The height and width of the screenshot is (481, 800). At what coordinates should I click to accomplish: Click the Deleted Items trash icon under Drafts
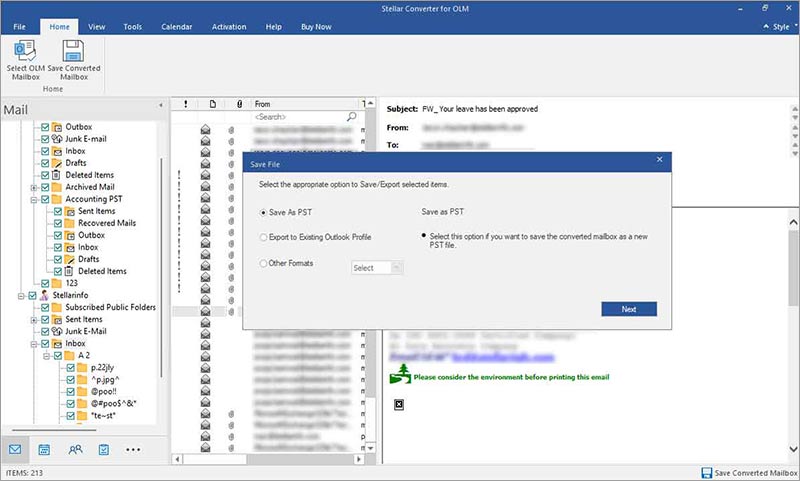tap(57, 175)
